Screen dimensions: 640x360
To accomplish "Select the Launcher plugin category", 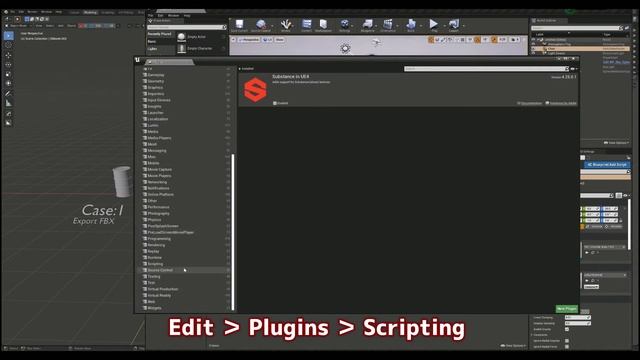I will click(x=156, y=113).
